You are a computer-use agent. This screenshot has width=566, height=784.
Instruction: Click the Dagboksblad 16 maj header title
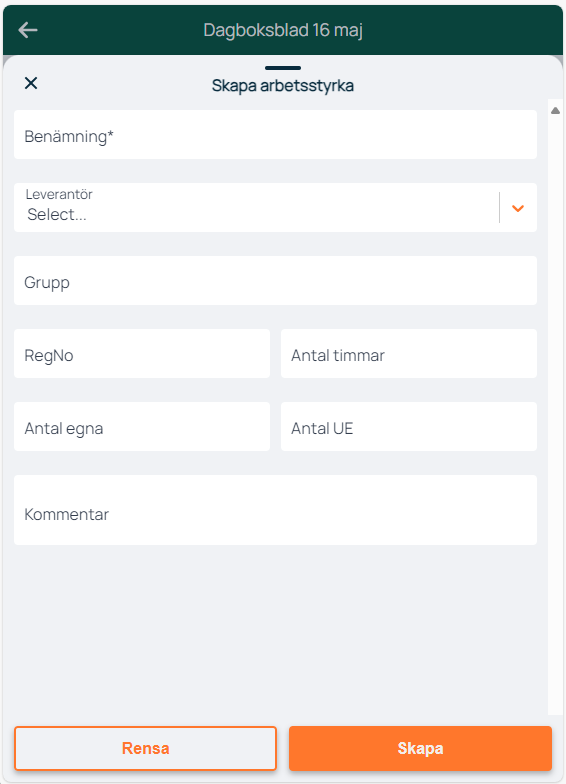point(283,30)
